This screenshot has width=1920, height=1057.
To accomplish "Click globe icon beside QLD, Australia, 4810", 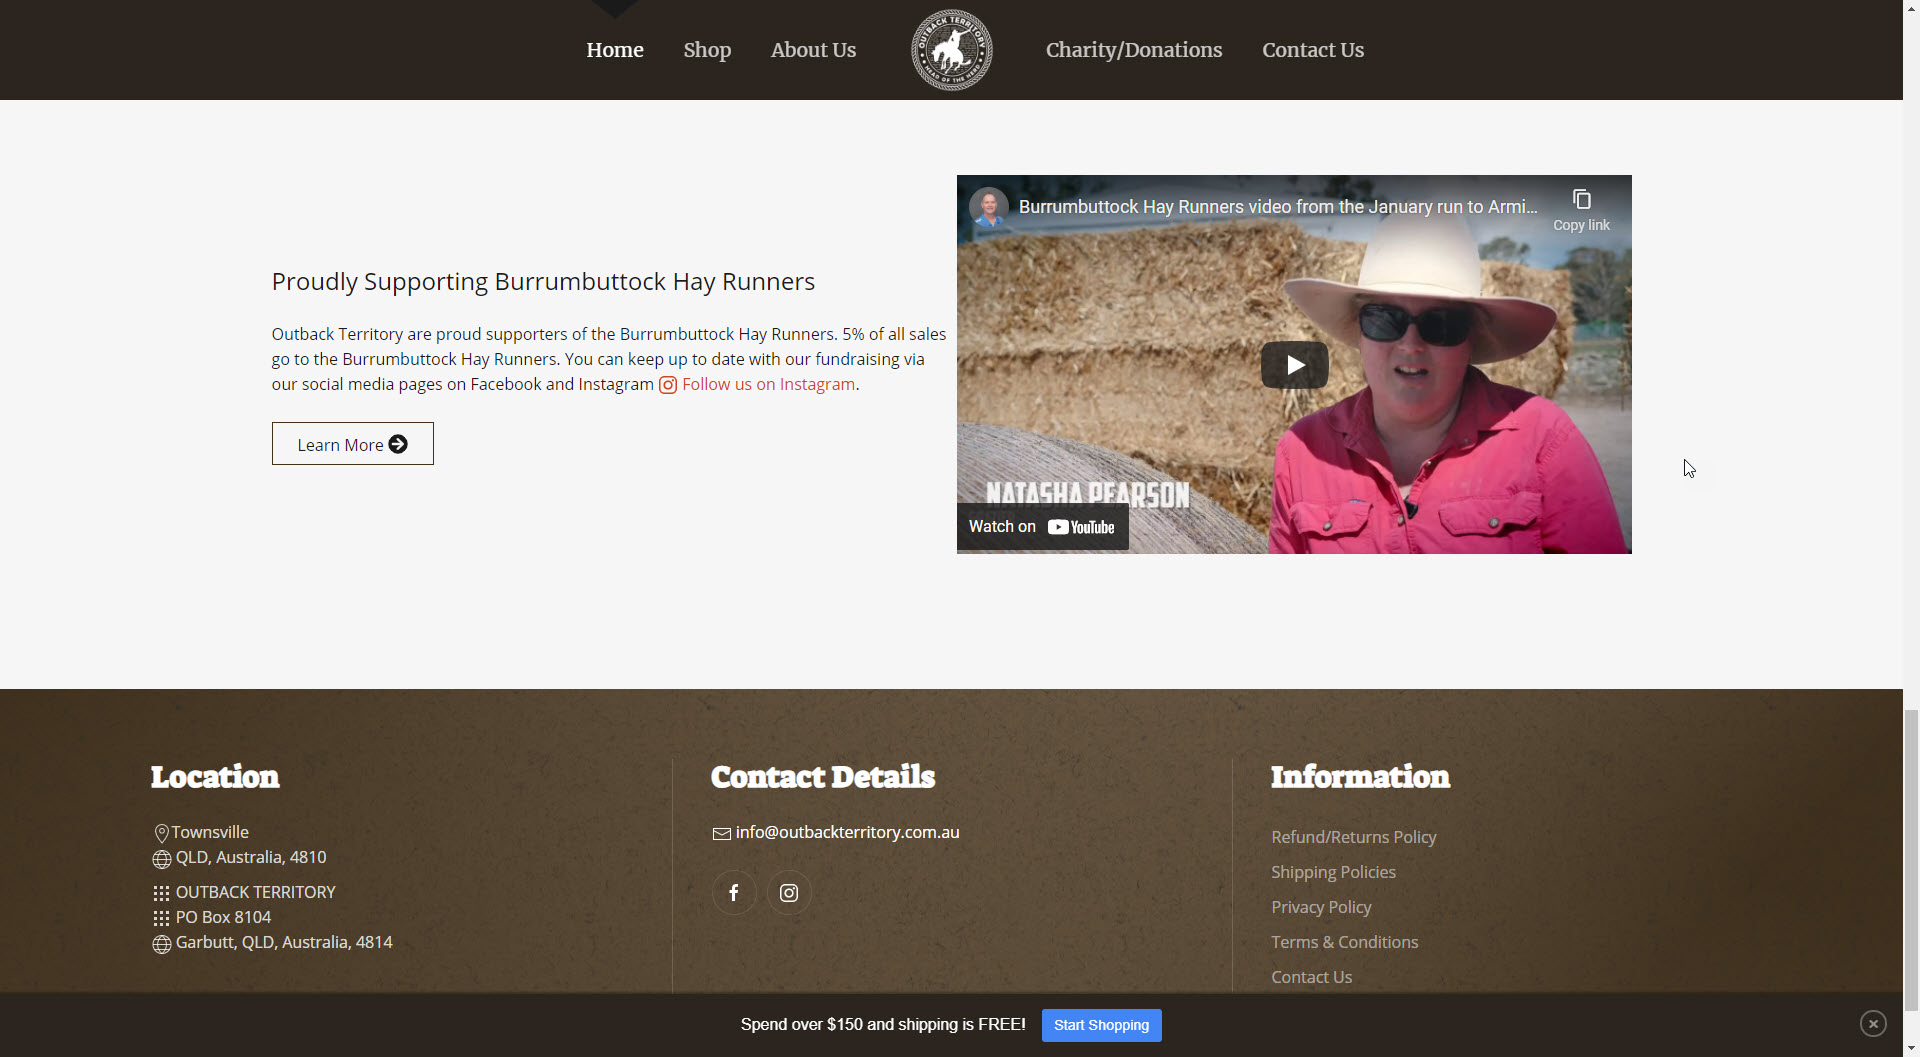I will [161, 859].
